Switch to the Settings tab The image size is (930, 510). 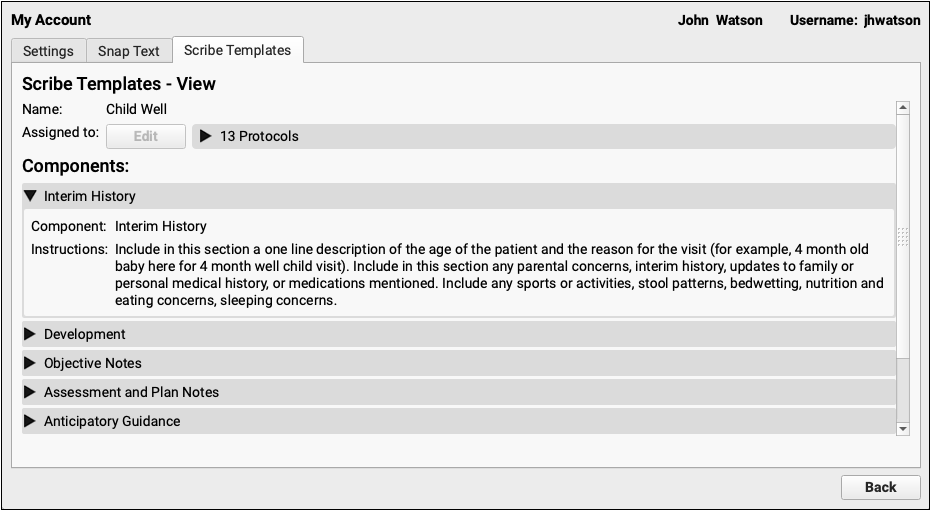point(49,51)
